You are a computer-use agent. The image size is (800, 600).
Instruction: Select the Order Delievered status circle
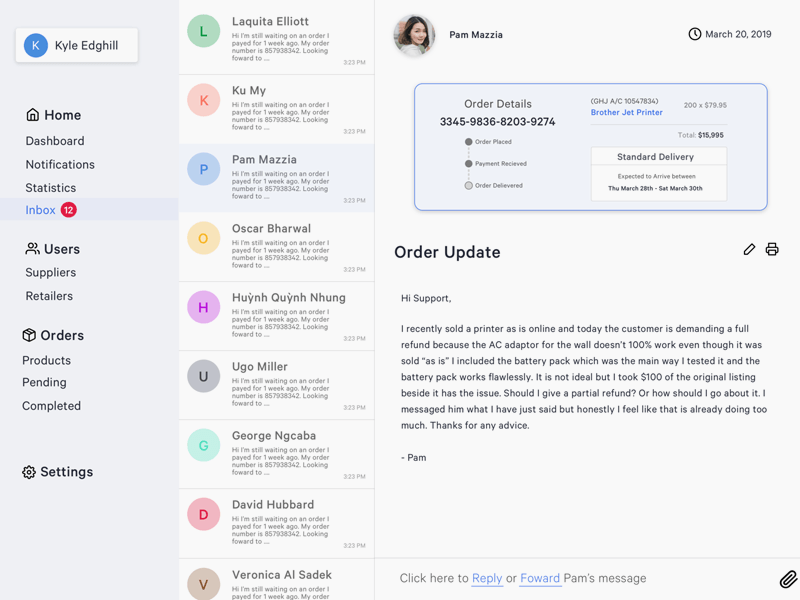click(467, 184)
